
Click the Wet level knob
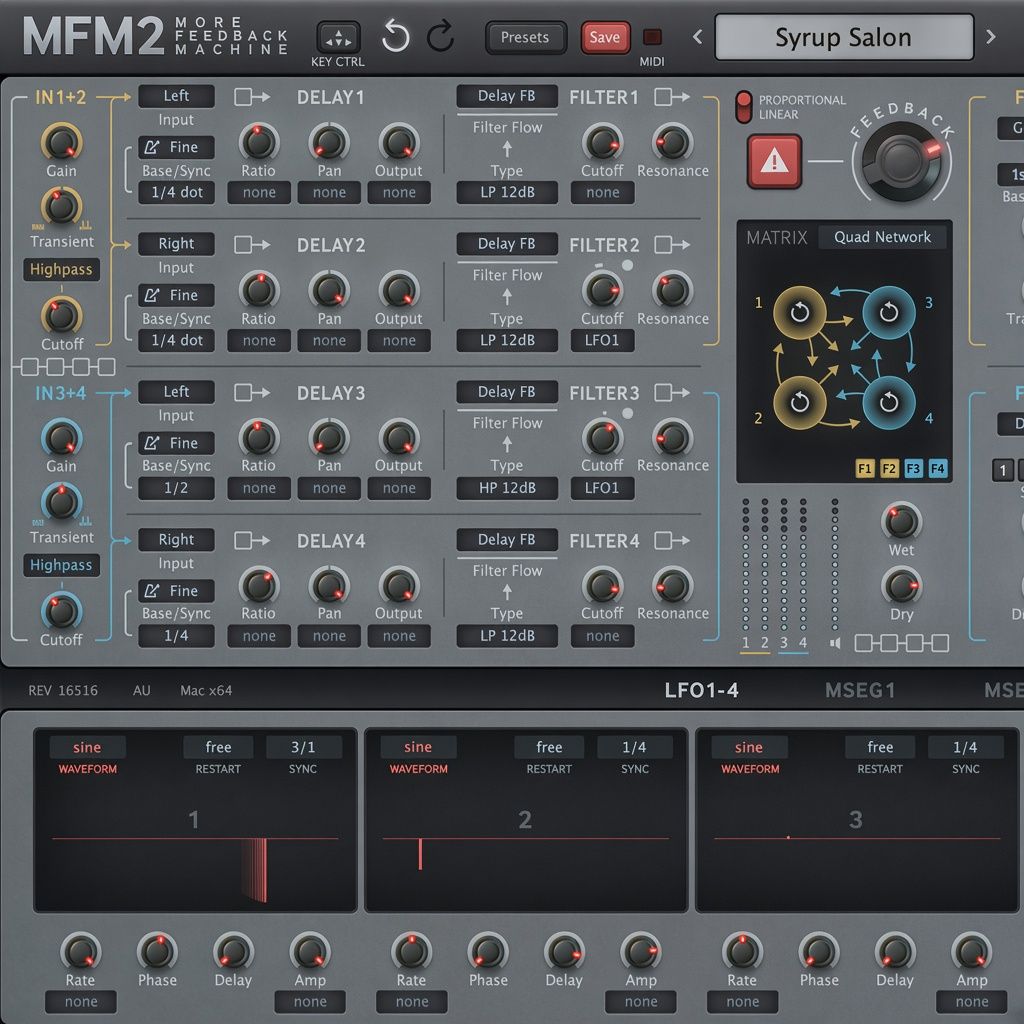click(901, 521)
